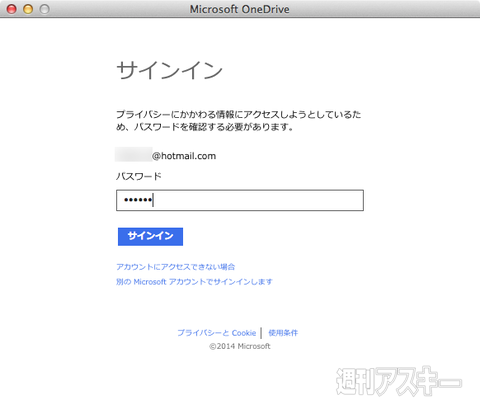Minimize the OneDrive window with yellow button
This screenshot has width=480, height=414.
(x=28, y=9)
